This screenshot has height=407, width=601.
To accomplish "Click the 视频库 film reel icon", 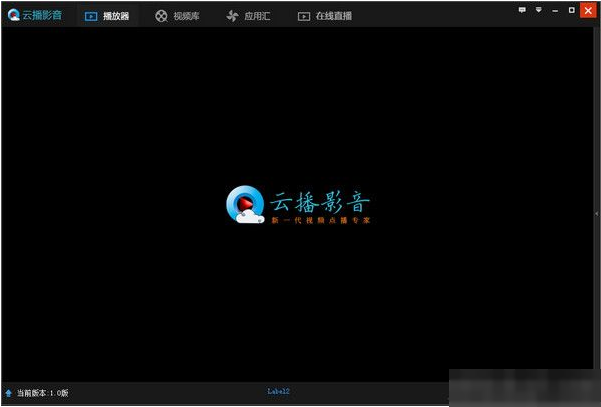I will (x=161, y=16).
